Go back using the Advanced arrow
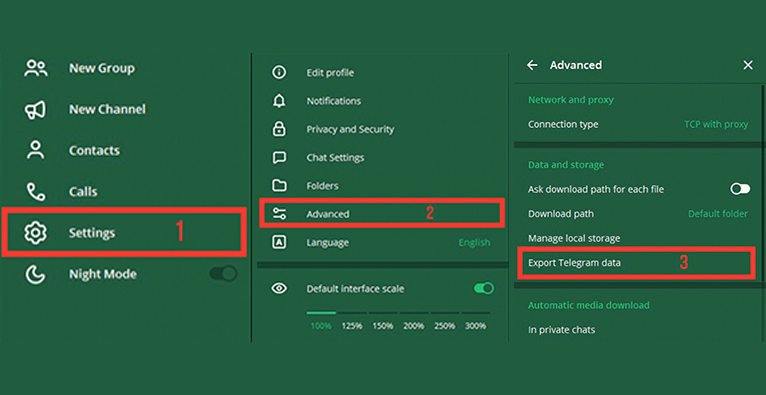Image resolution: width=766 pixels, height=395 pixels. click(532, 65)
